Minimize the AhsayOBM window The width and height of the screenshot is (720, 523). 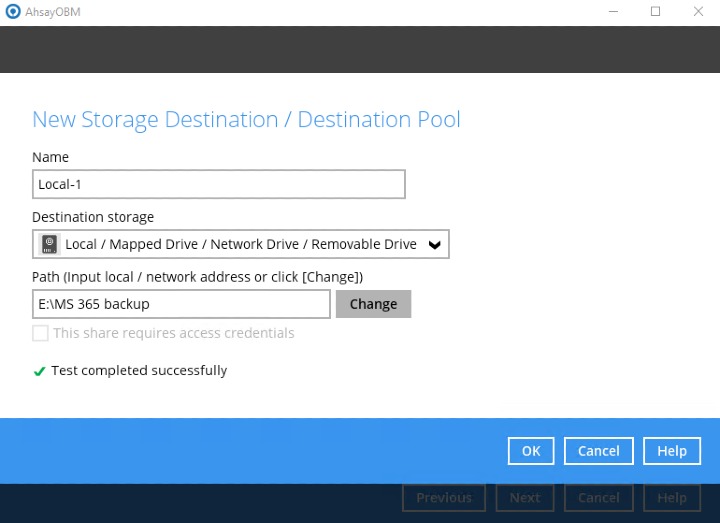tap(612, 12)
